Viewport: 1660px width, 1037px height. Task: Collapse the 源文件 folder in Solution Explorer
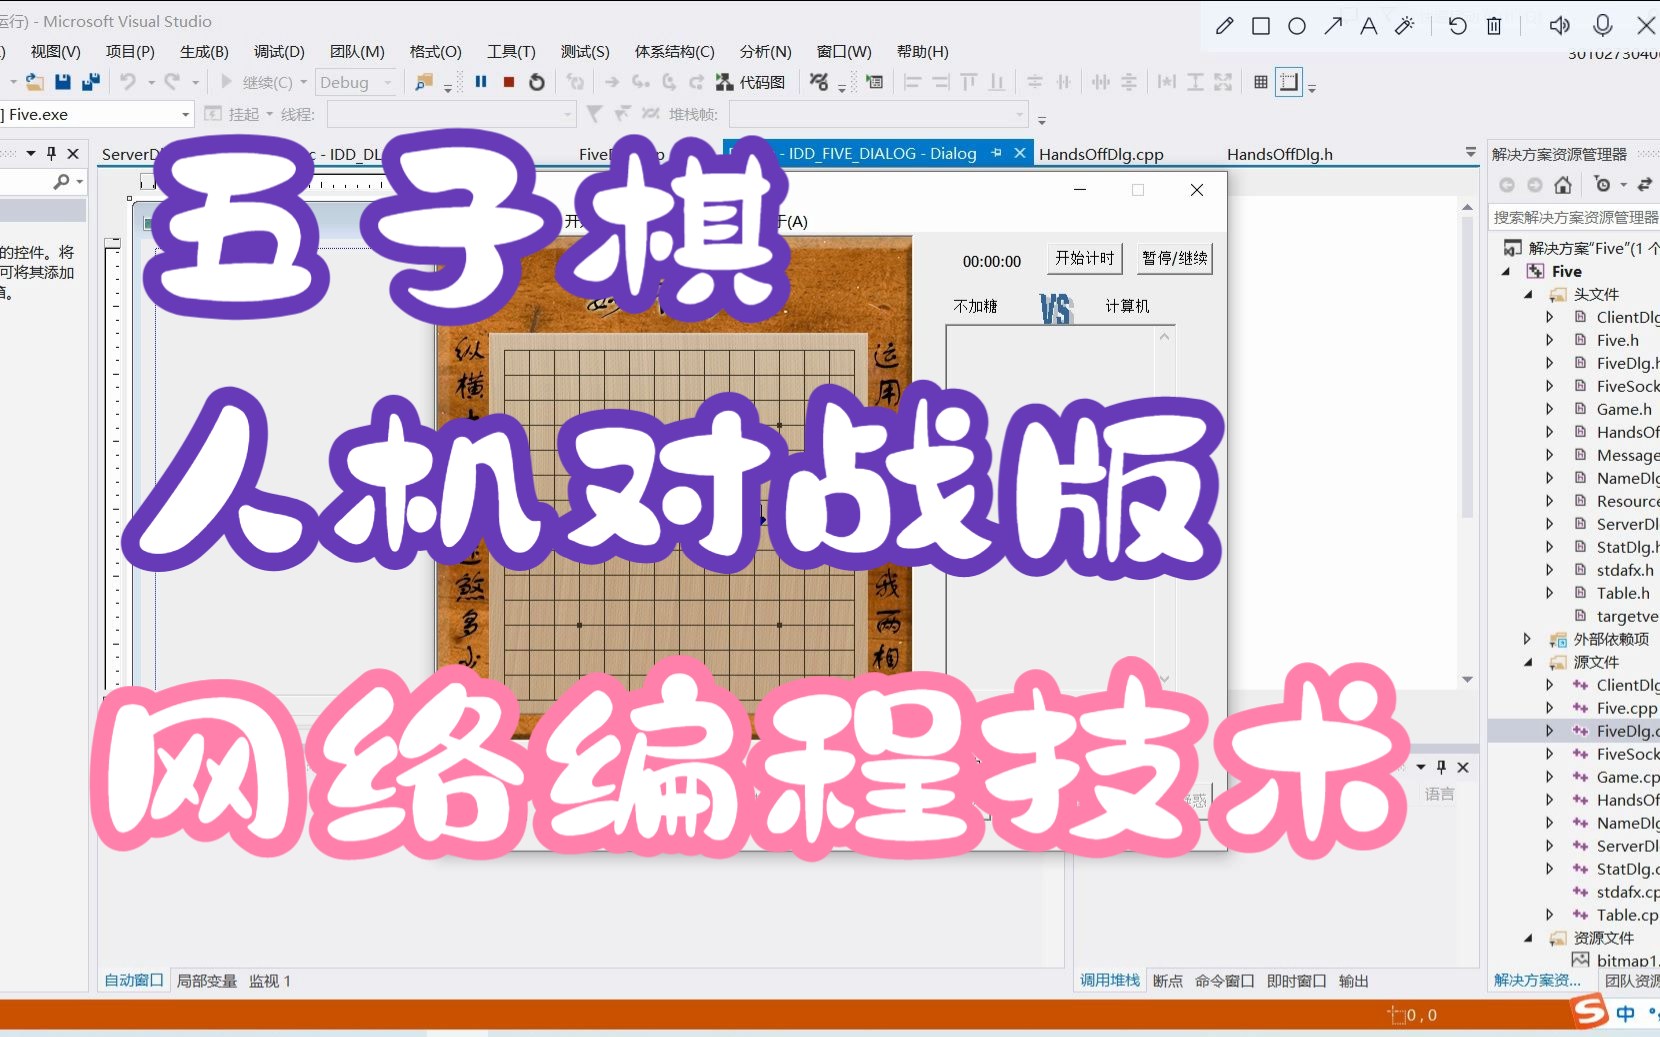click(1527, 661)
